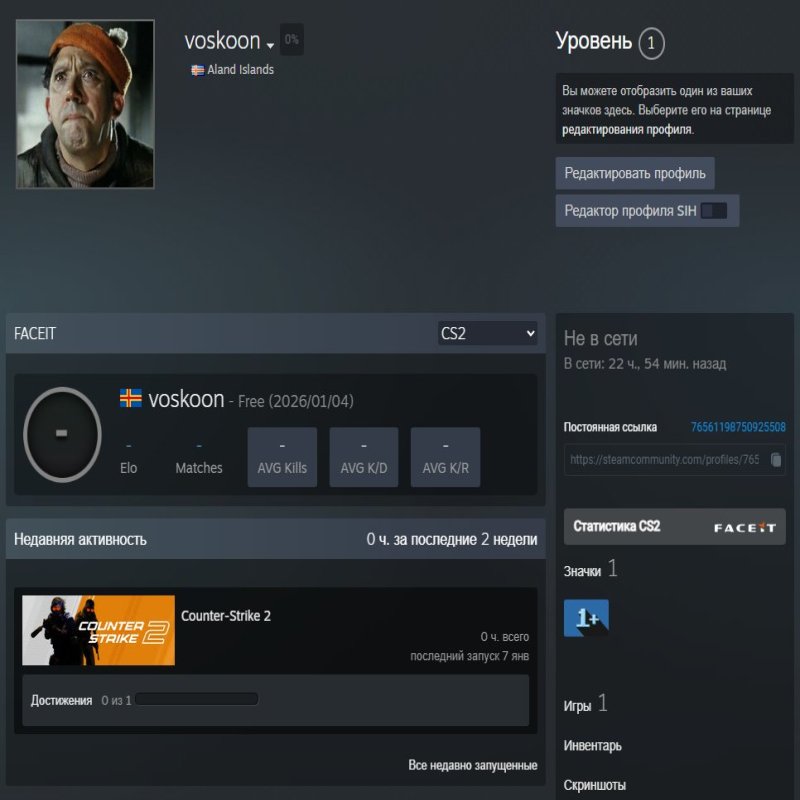Open the CS2 game selector dropdown

[x=486, y=332]
